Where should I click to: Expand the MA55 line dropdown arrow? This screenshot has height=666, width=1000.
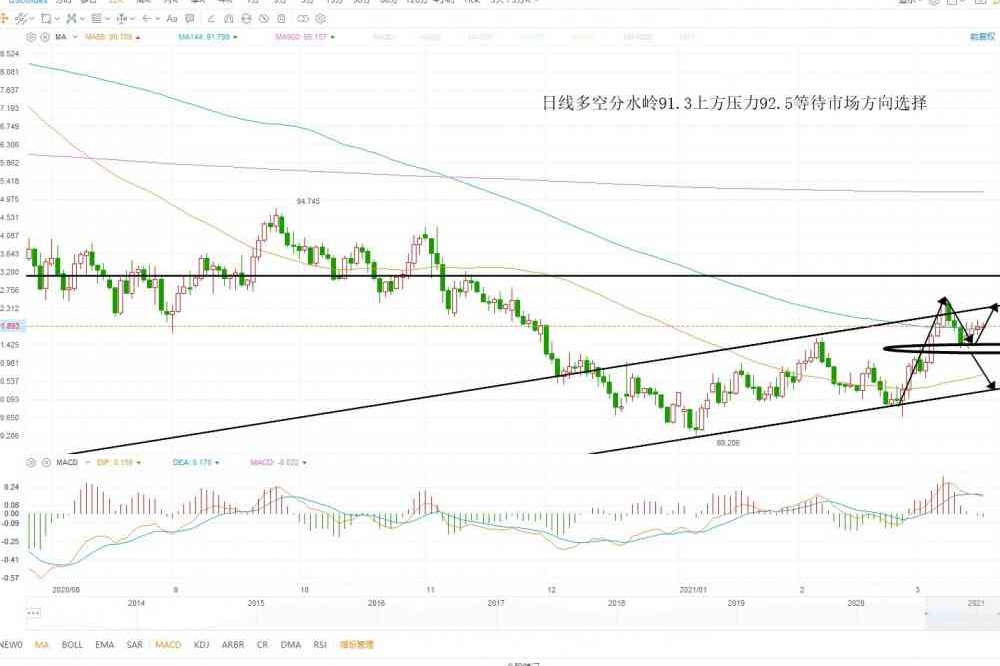tap(138, 37)
